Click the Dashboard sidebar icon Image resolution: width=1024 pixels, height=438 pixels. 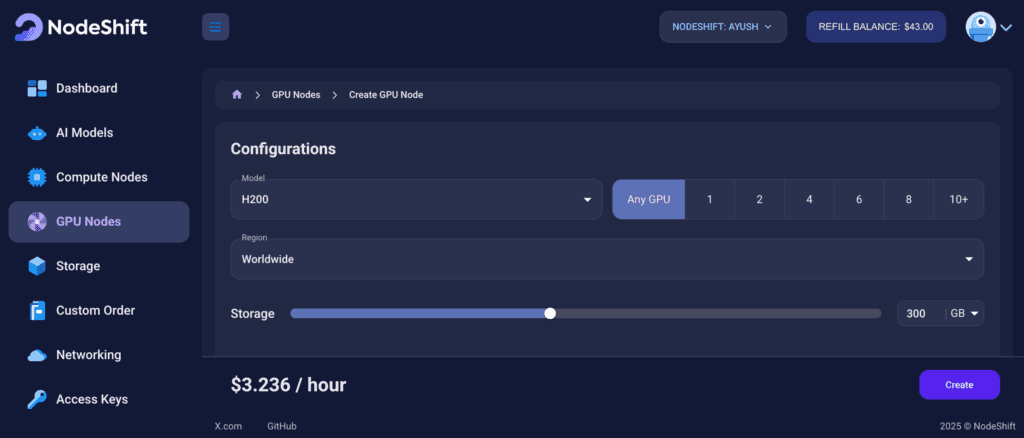(x=37, y=88)
